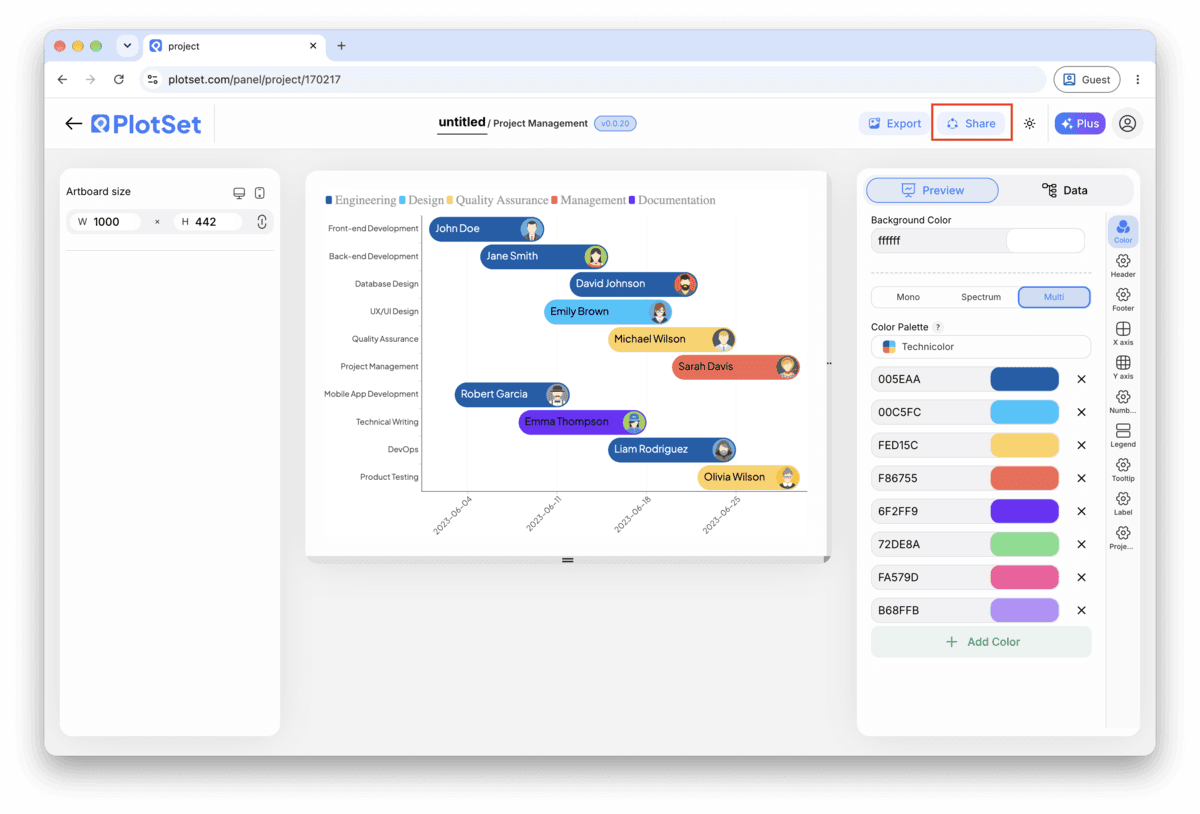The width and height of the screenshot is (1200, 814).
Task: Toggle the aspect ratio lock icon
Action: pos(262,222)
